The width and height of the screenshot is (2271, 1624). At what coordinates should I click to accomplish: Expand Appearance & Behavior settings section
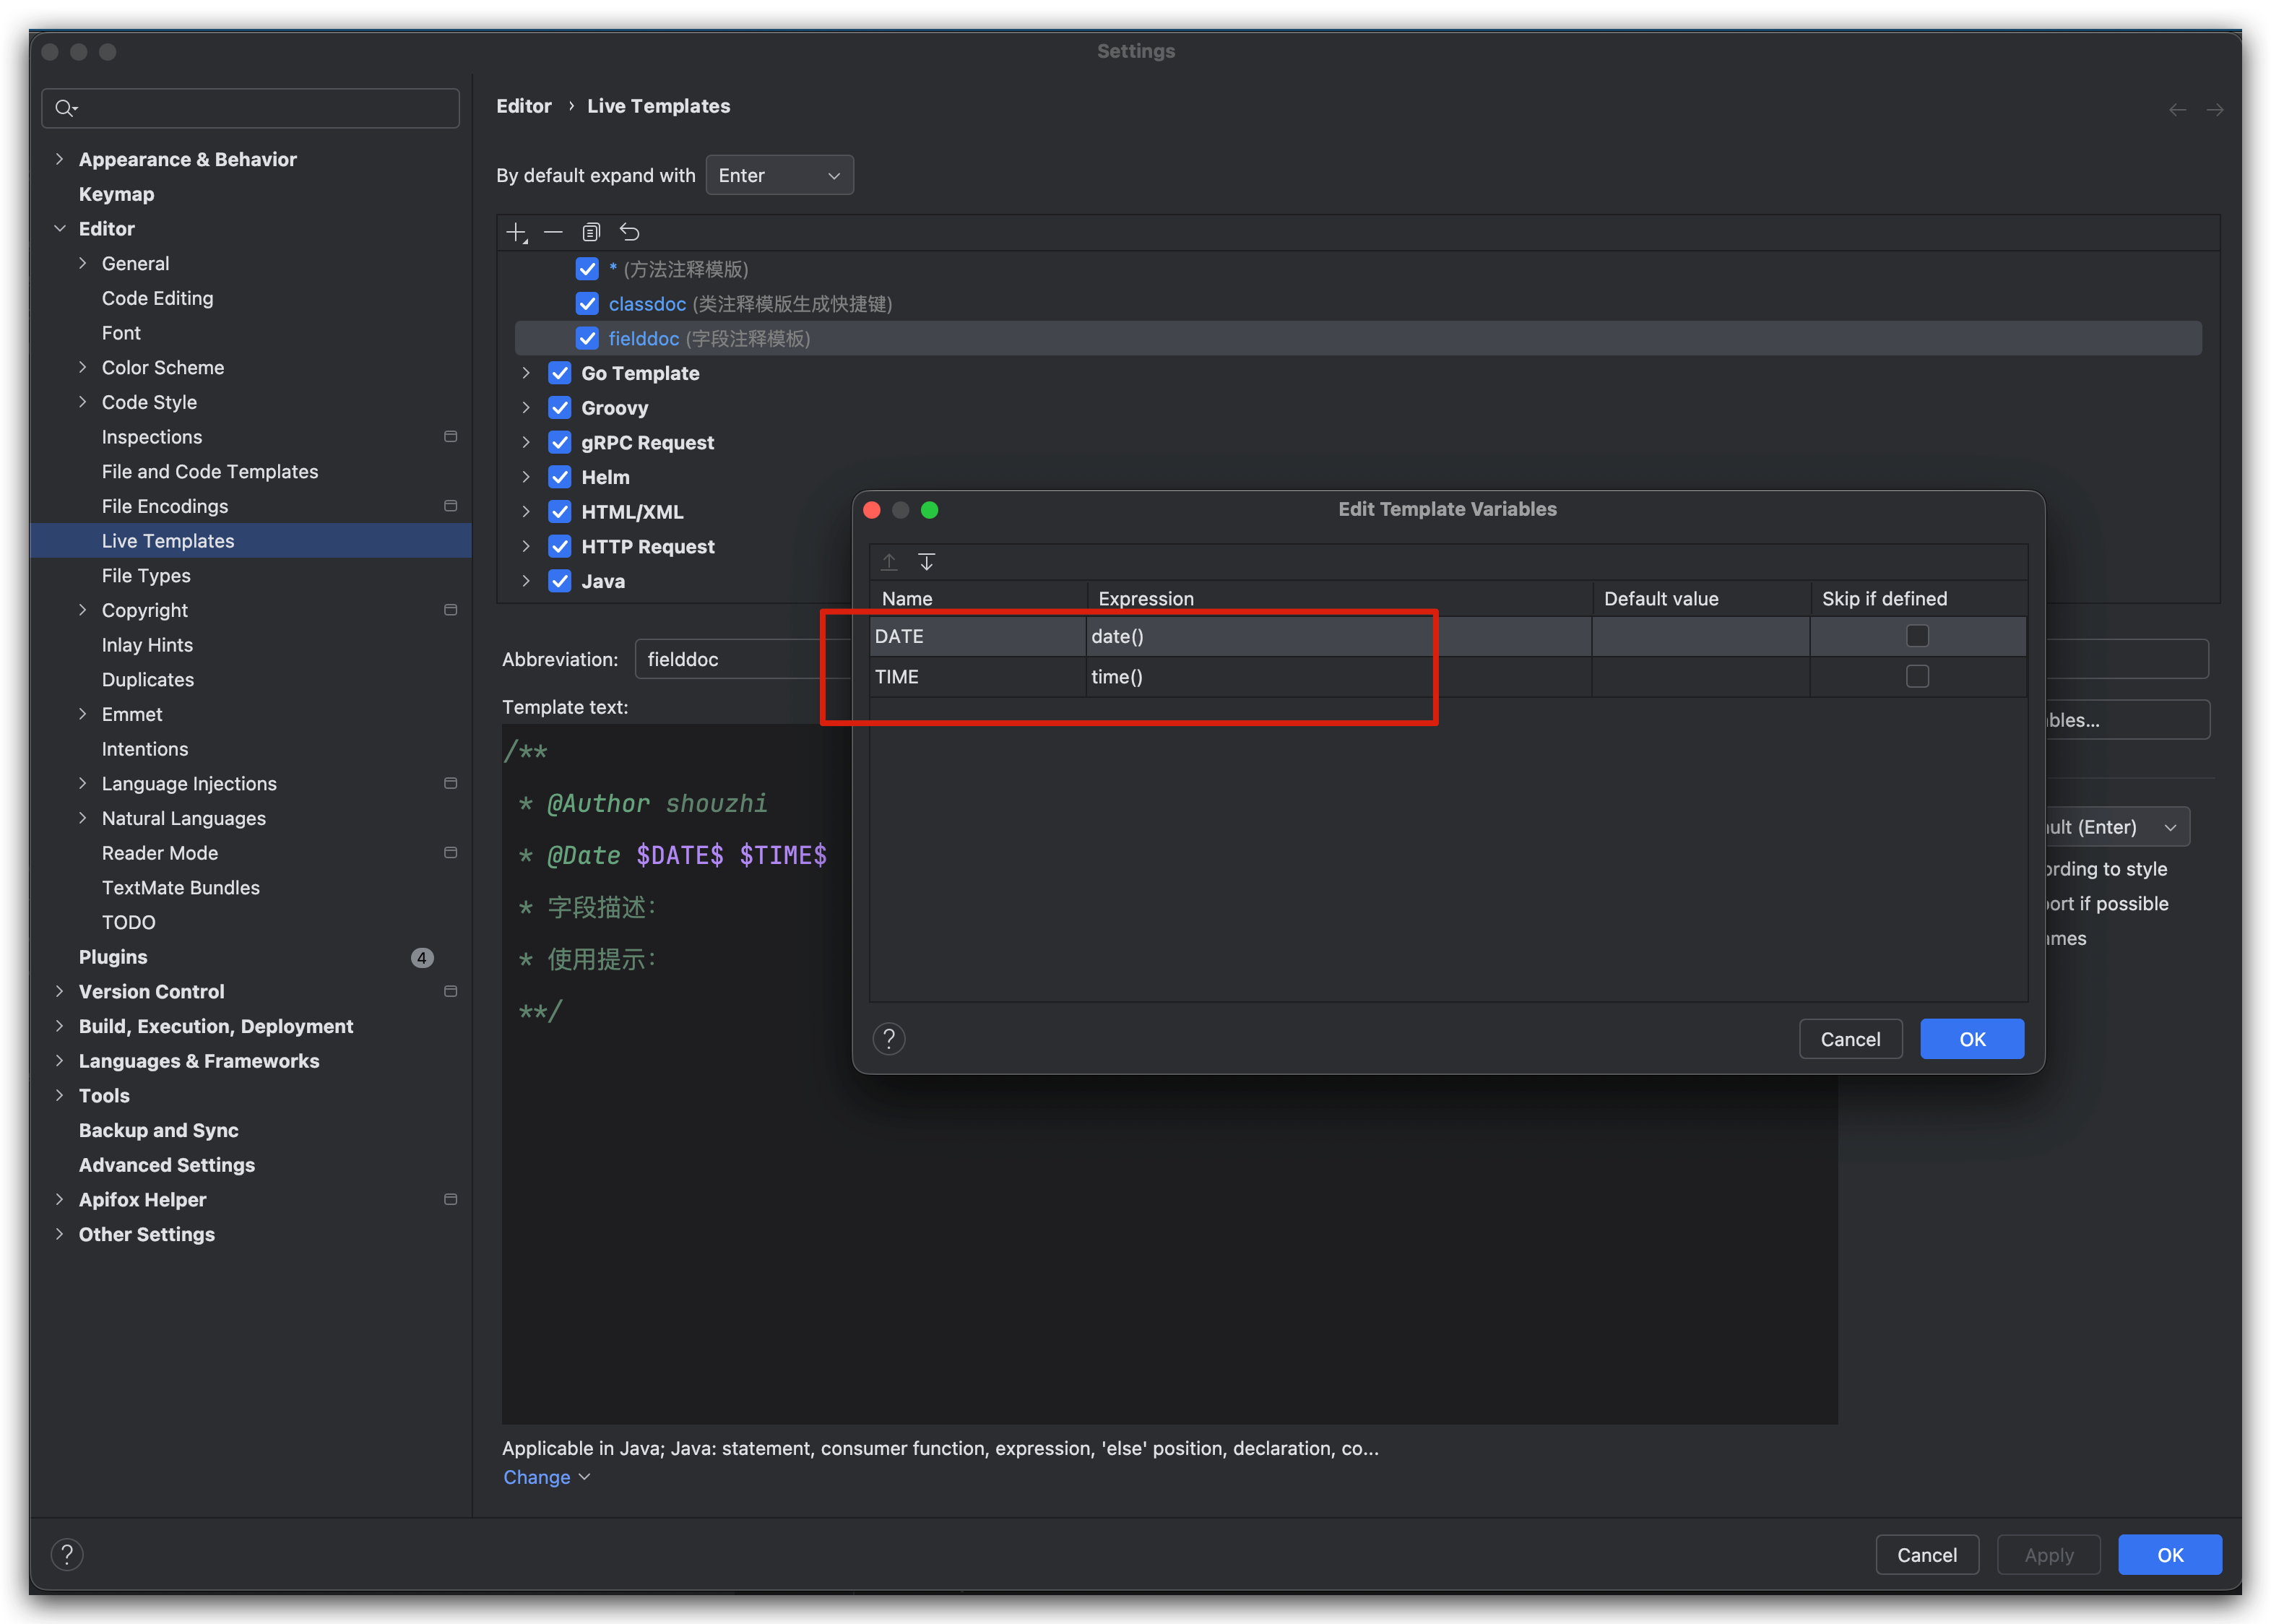click(60, 160)
